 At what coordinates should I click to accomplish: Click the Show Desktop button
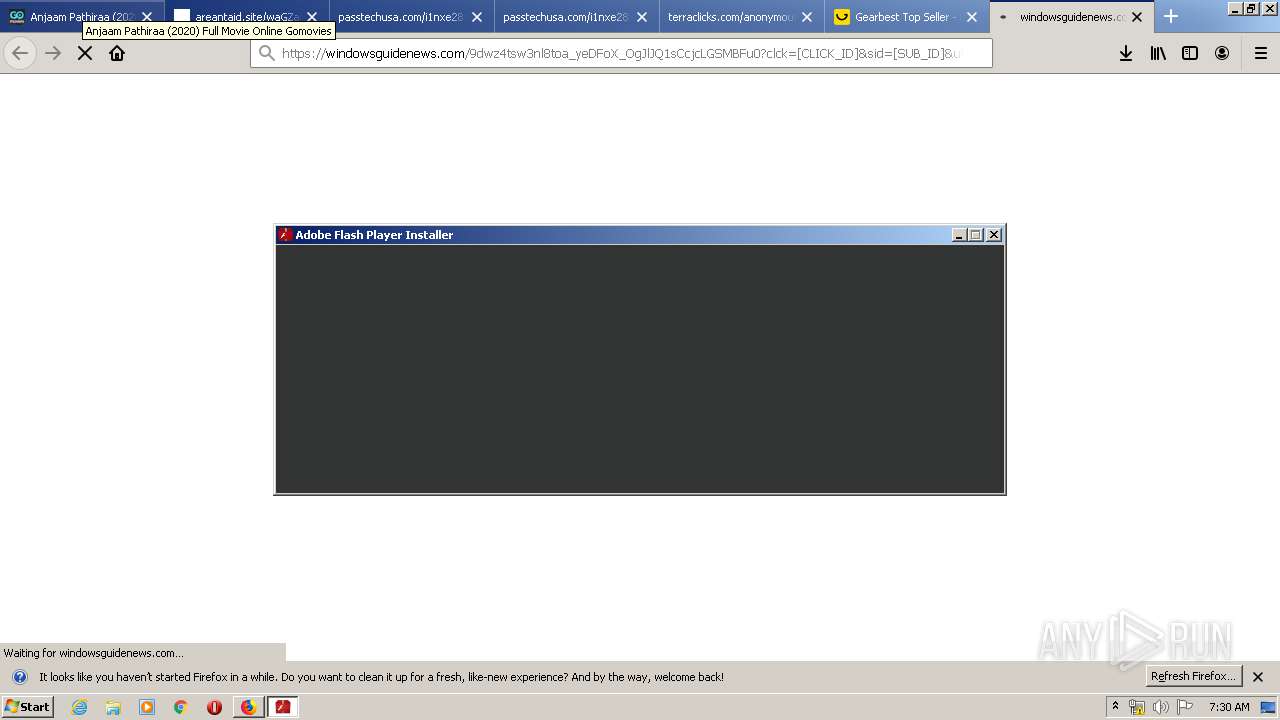[x=1269, y=707]
